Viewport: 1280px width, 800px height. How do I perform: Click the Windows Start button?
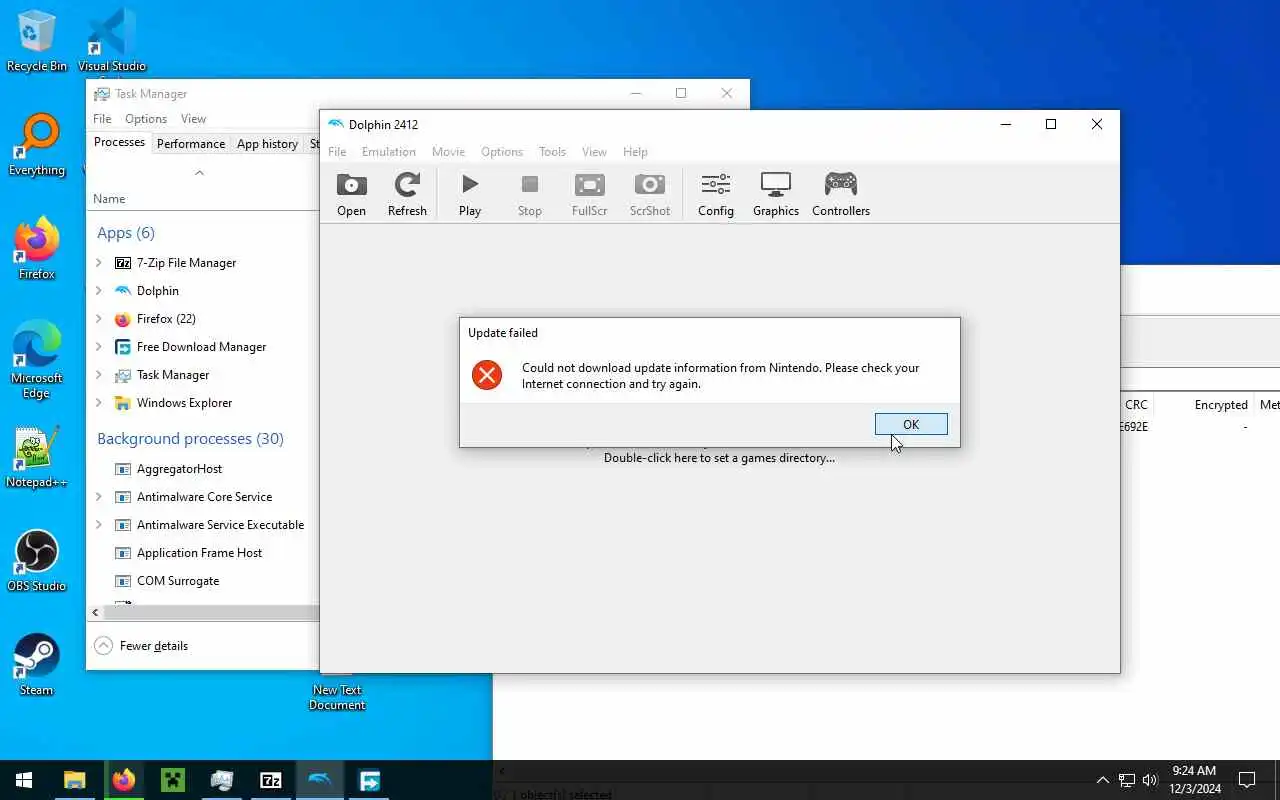coord(24,780)
